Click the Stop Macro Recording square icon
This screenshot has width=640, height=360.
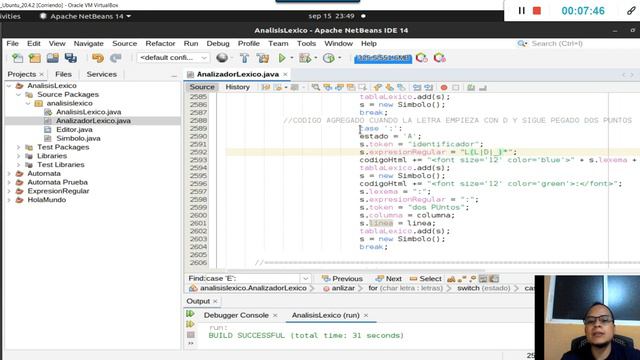click(x=456, y=87)
